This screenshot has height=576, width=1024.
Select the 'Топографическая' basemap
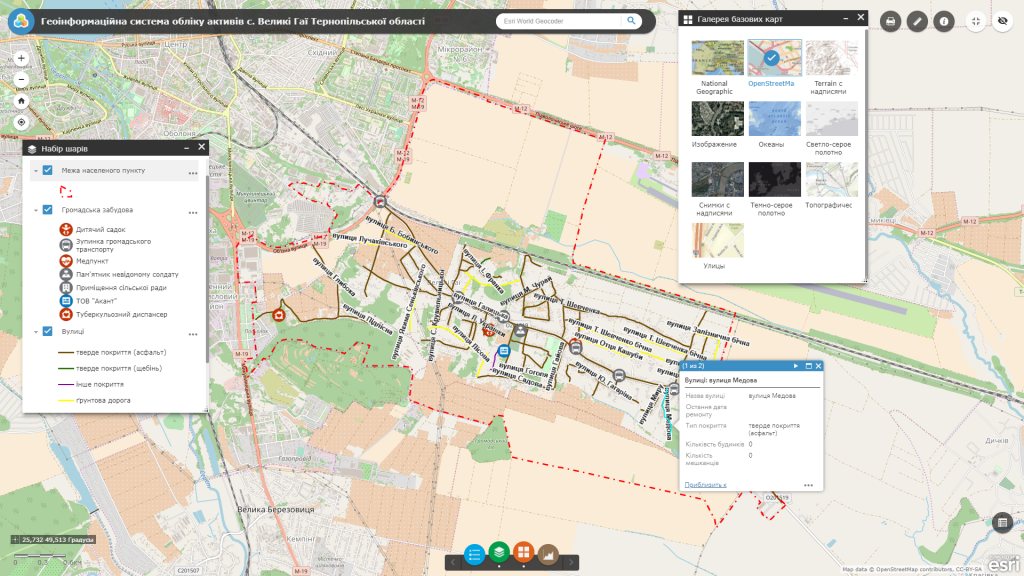tap(831, 180)
